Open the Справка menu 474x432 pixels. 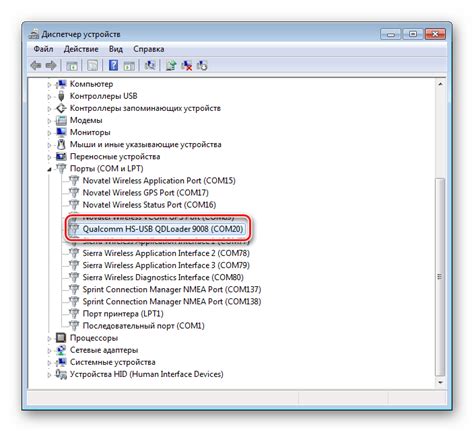pyautogui.click(x=149, y=49)
